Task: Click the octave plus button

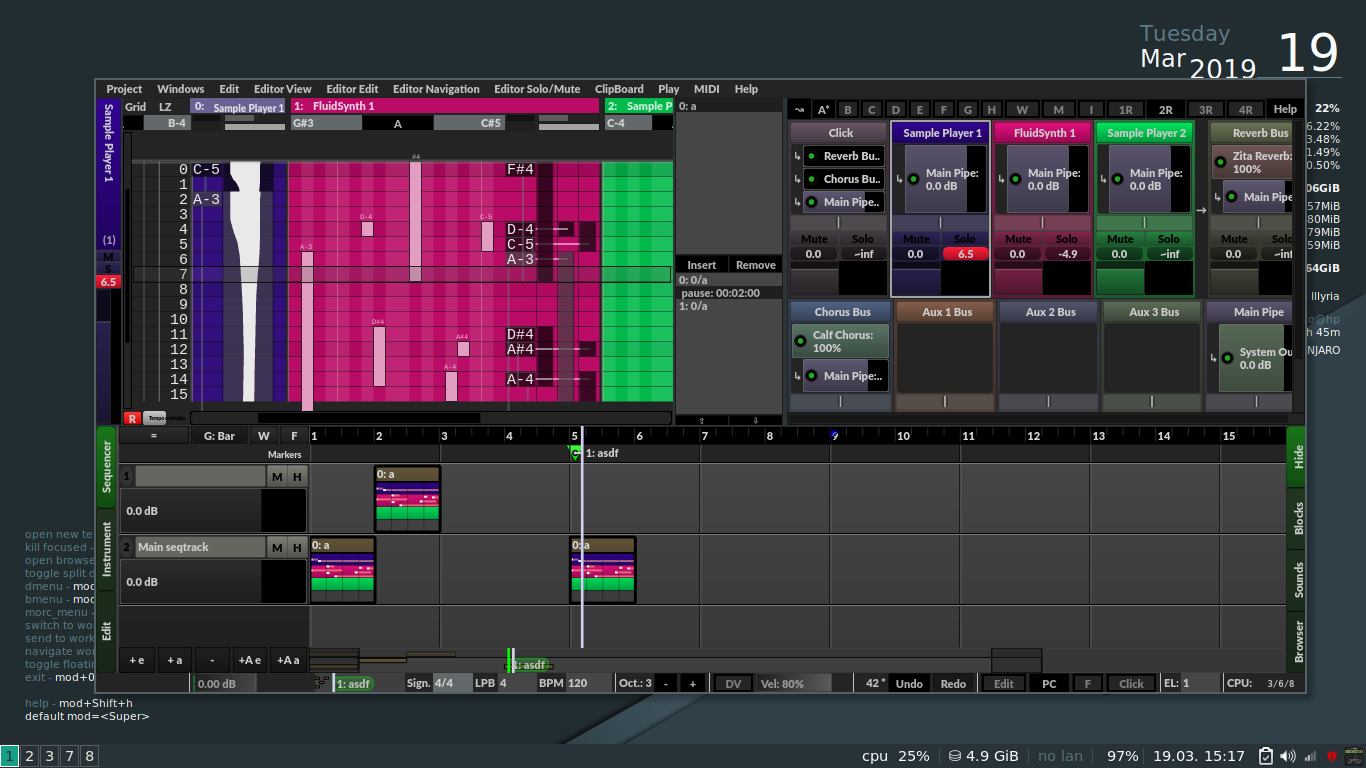Action: point(692,683)
